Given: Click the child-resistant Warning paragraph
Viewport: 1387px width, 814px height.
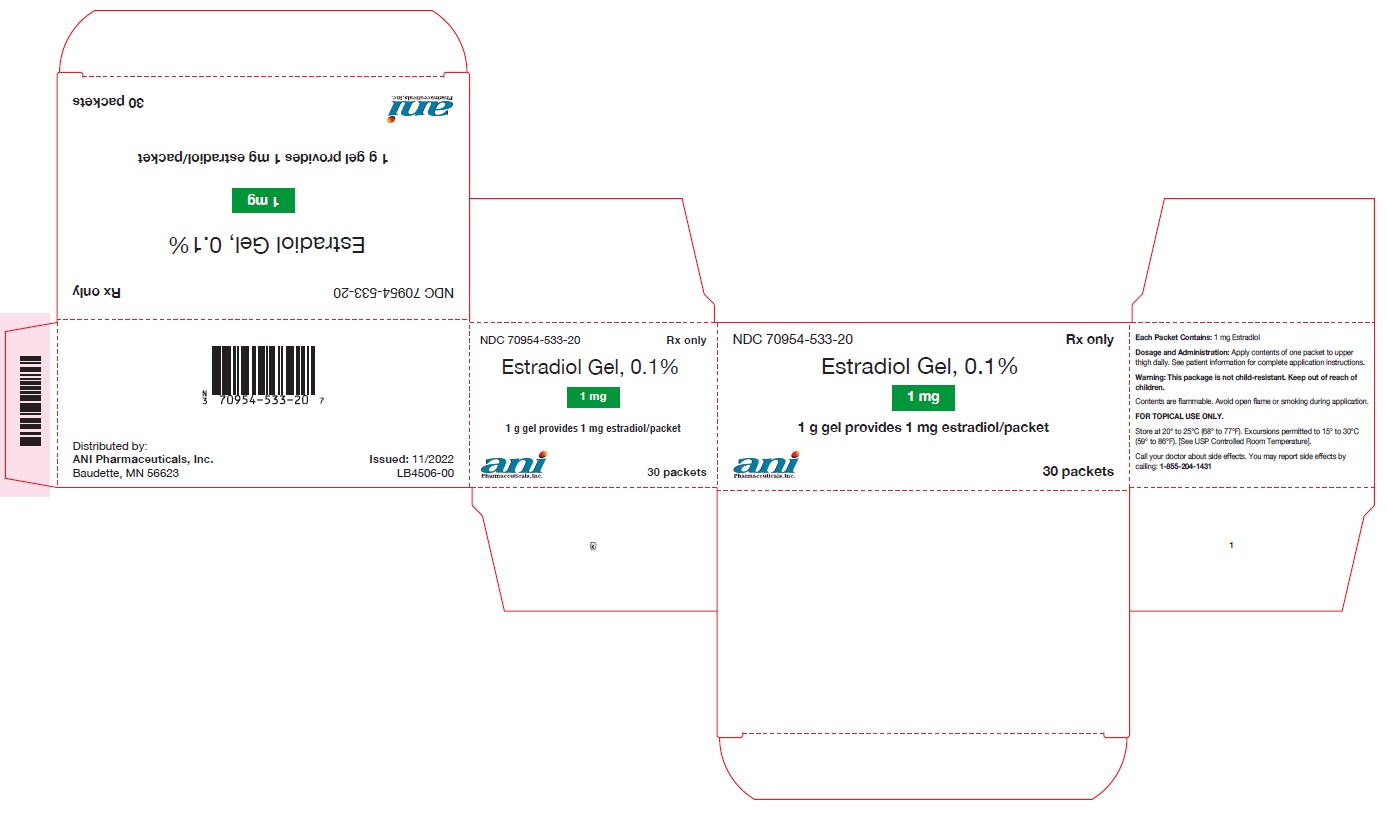Looking at the screenshot, I should (x=1245, y=381).
